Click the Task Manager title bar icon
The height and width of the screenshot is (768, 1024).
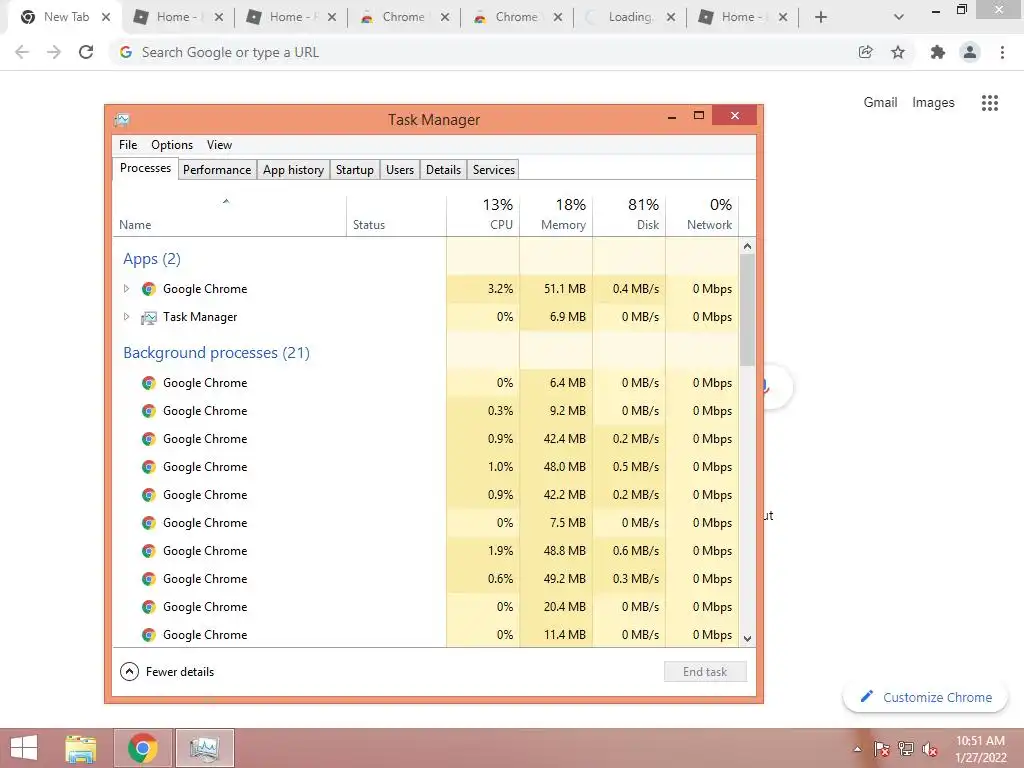coord(122,120)
